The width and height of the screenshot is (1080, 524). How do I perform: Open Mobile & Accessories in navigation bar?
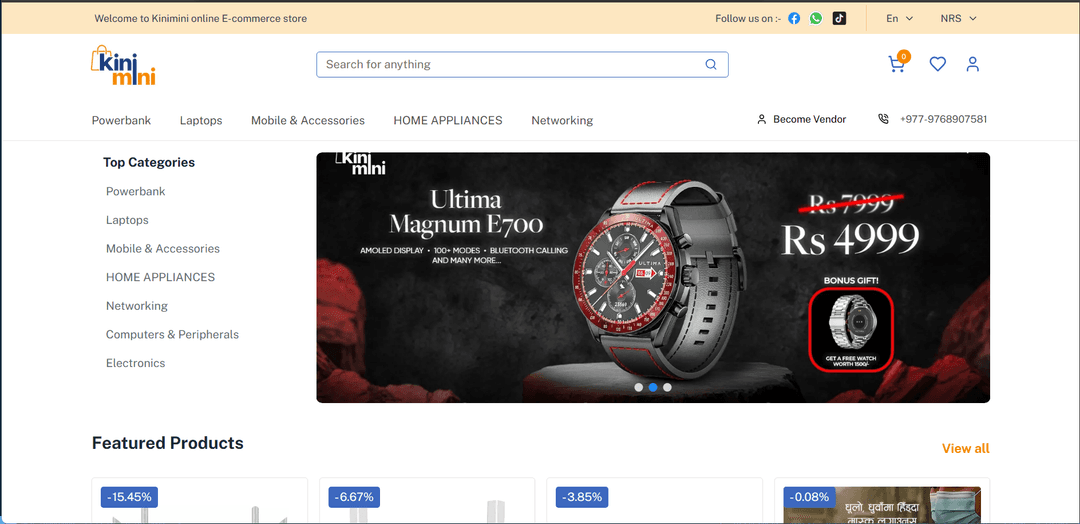tap(308, 120)
